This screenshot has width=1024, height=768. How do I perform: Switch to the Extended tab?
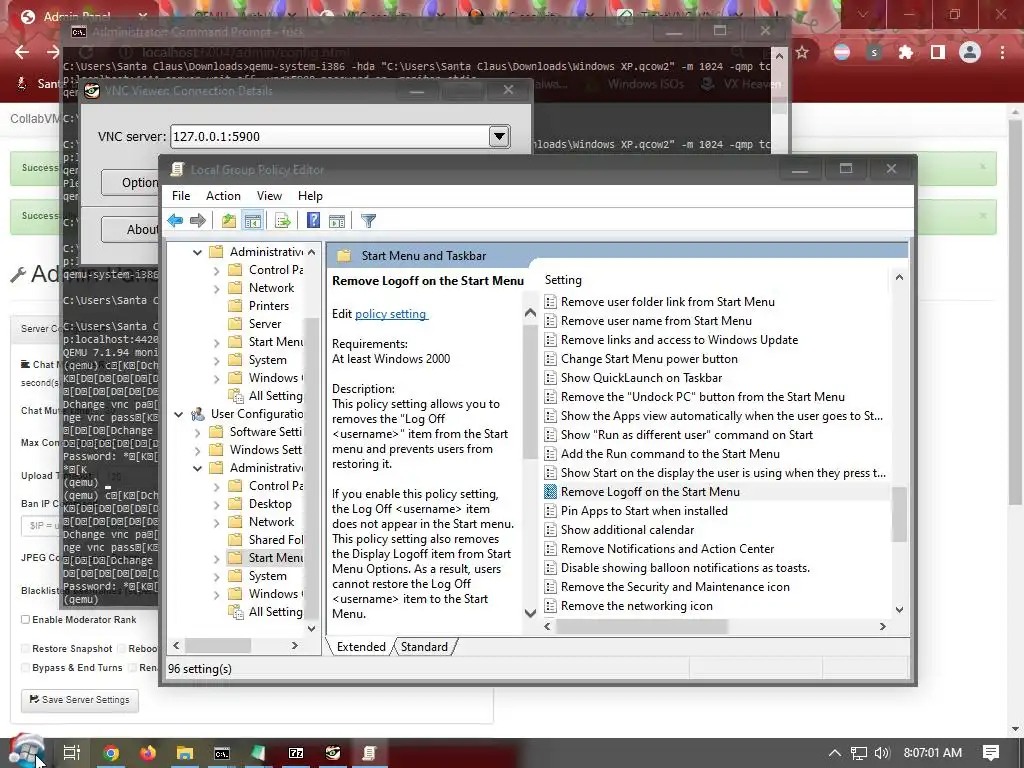click(360, 647)
